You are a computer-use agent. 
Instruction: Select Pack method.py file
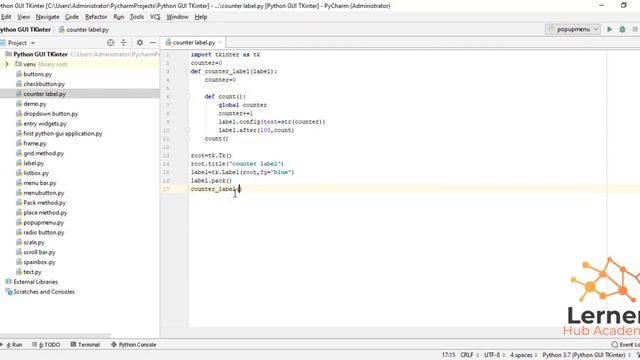(x=44, y=202)
